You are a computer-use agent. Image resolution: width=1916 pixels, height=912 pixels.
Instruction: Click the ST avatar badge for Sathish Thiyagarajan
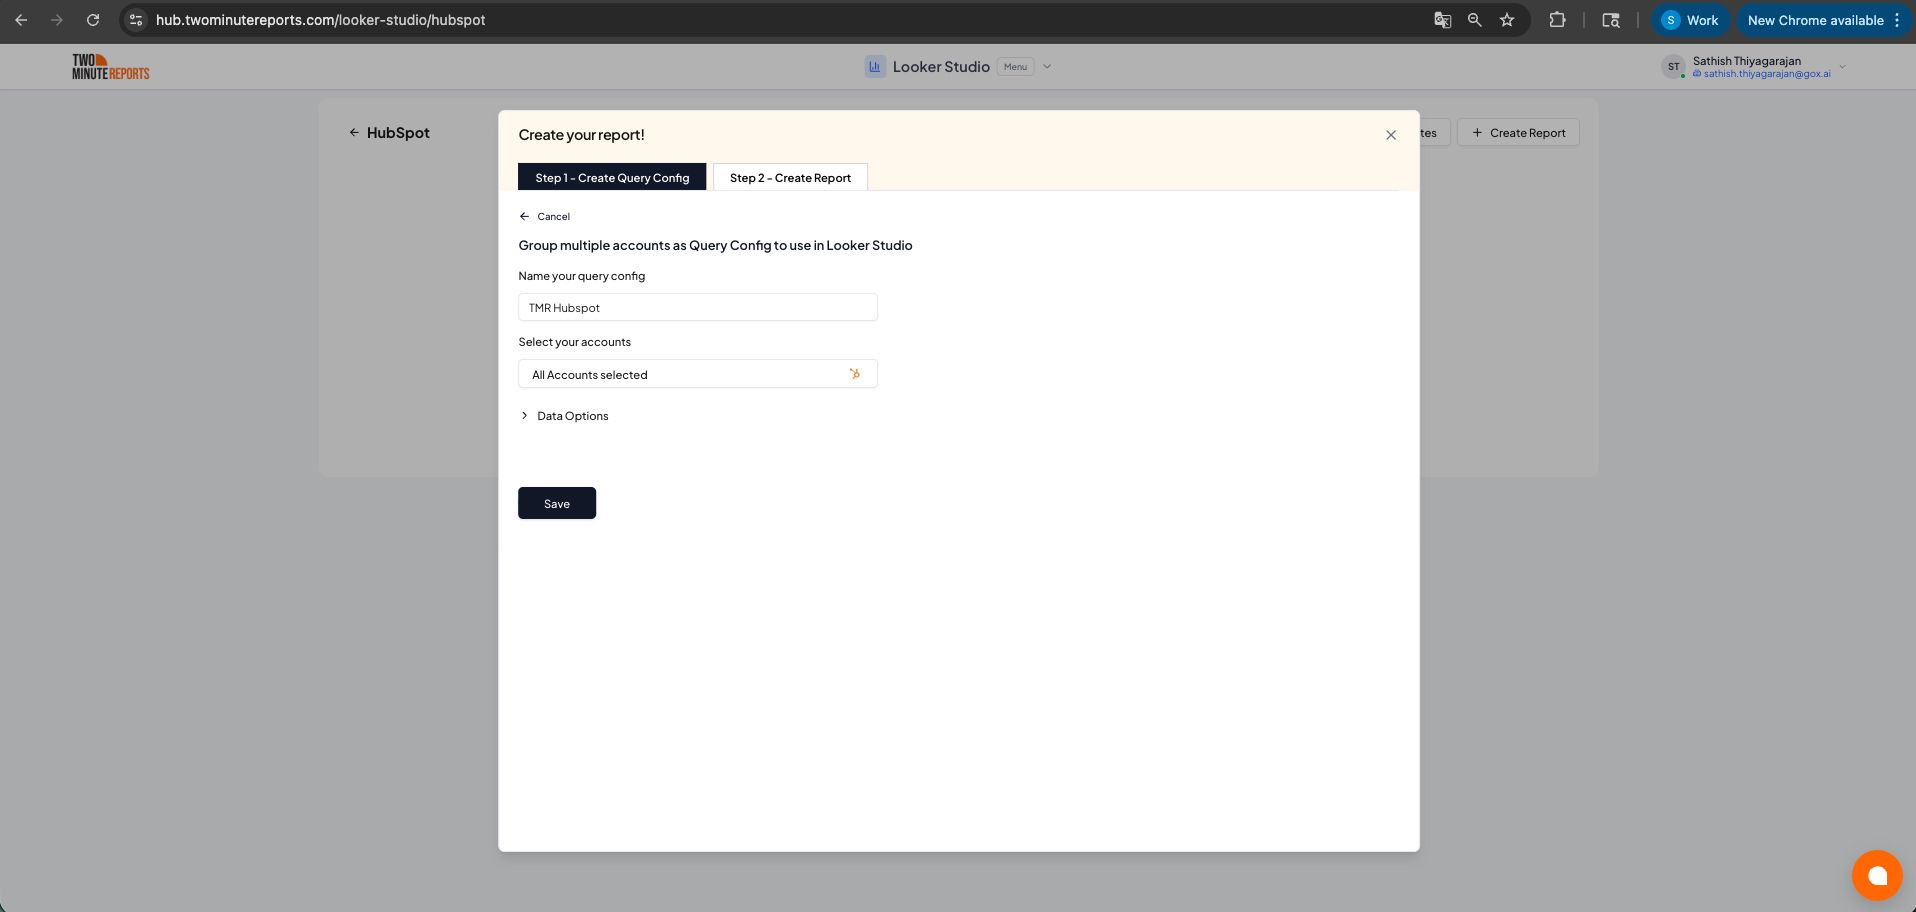click(x=1675, y=66)
